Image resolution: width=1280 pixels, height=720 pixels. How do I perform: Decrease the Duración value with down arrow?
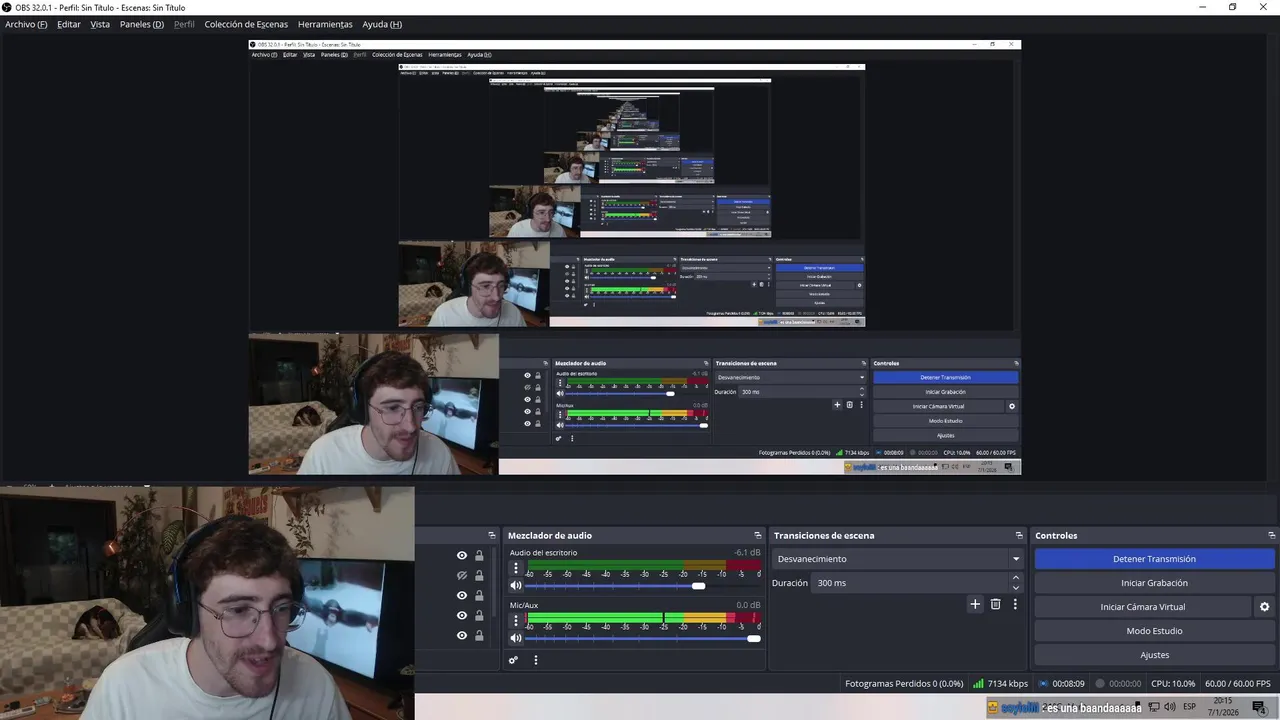point(1016,588)
